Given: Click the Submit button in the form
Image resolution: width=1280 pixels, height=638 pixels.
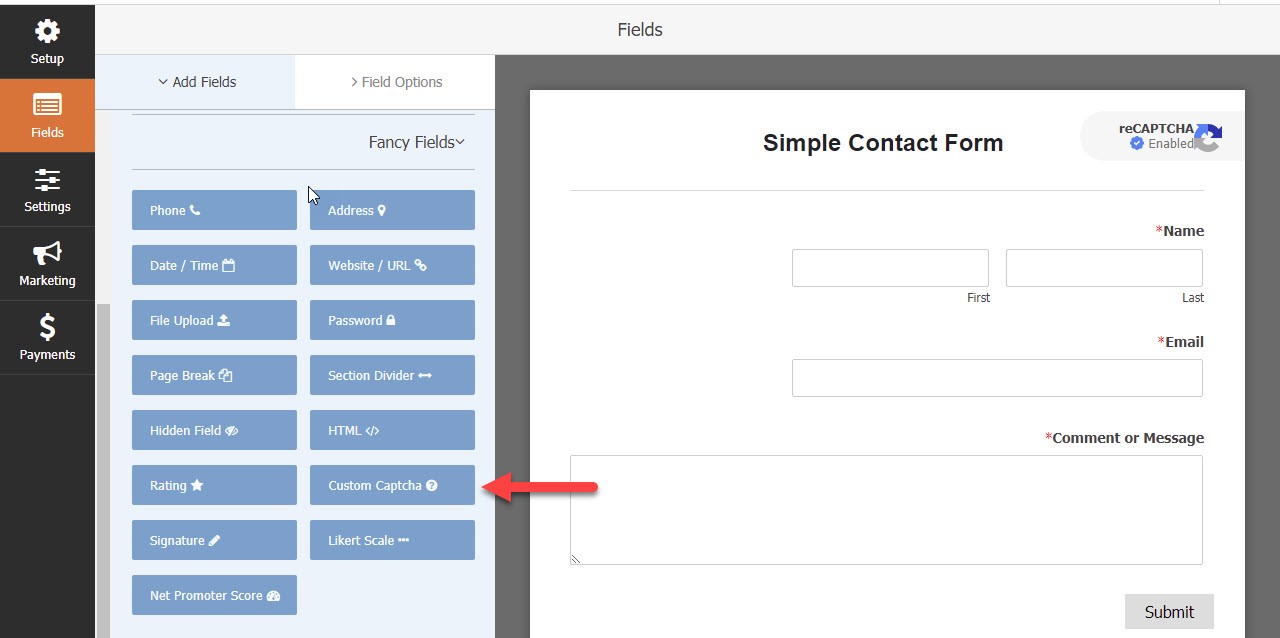Looking at the screenshot, I should coord(1168,612).
